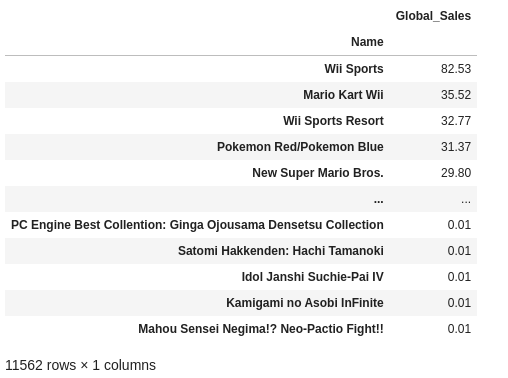Click the 29.80 sales value
The width and height of the screenshot is (508, 378).
tap(456, 173)
